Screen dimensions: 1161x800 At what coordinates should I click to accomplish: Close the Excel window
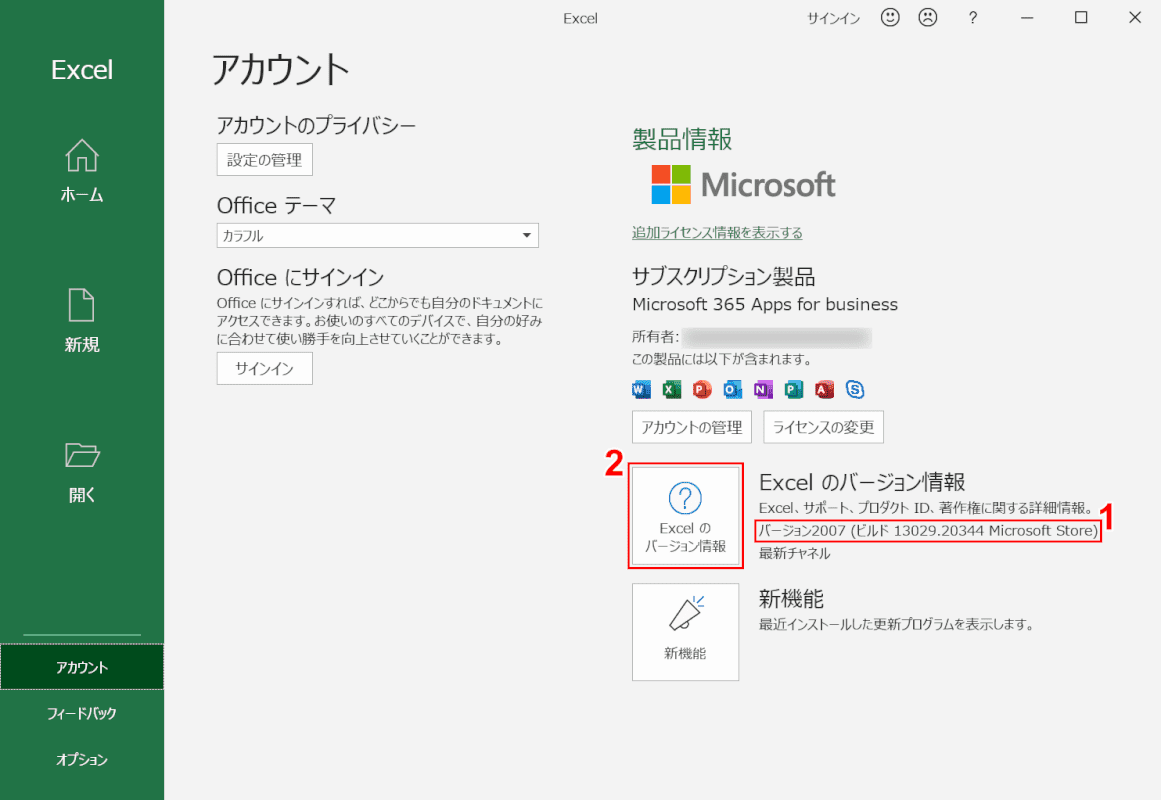click(x=1134, y=18)
